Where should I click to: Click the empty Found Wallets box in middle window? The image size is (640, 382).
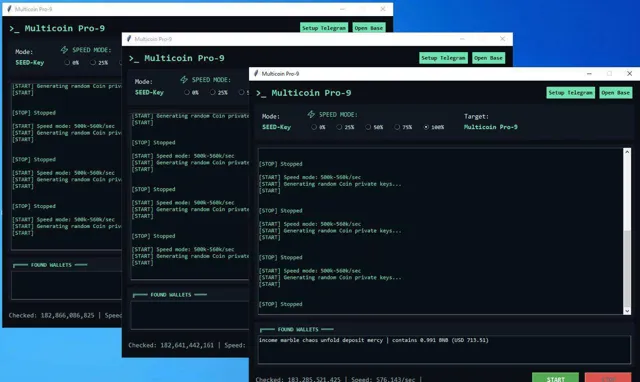[x=189, y=315]
